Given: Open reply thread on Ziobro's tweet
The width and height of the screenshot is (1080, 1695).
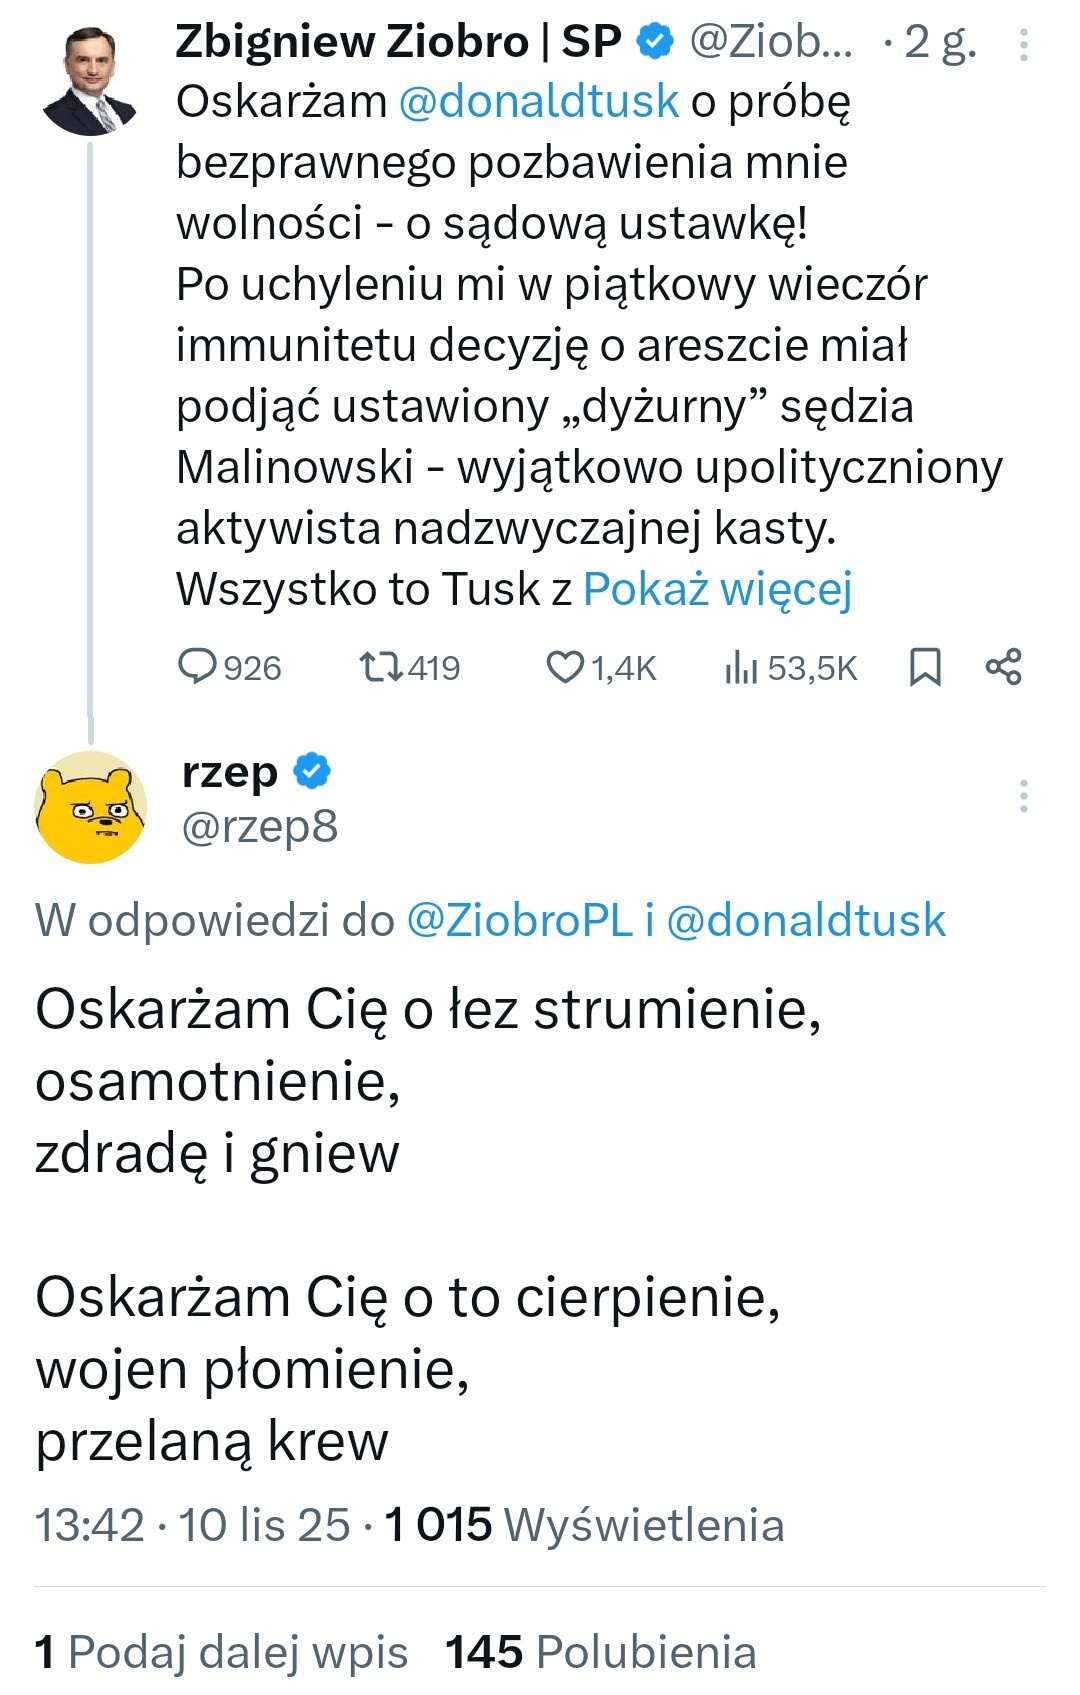Looking at the screenshot, I should click(229, 667).
